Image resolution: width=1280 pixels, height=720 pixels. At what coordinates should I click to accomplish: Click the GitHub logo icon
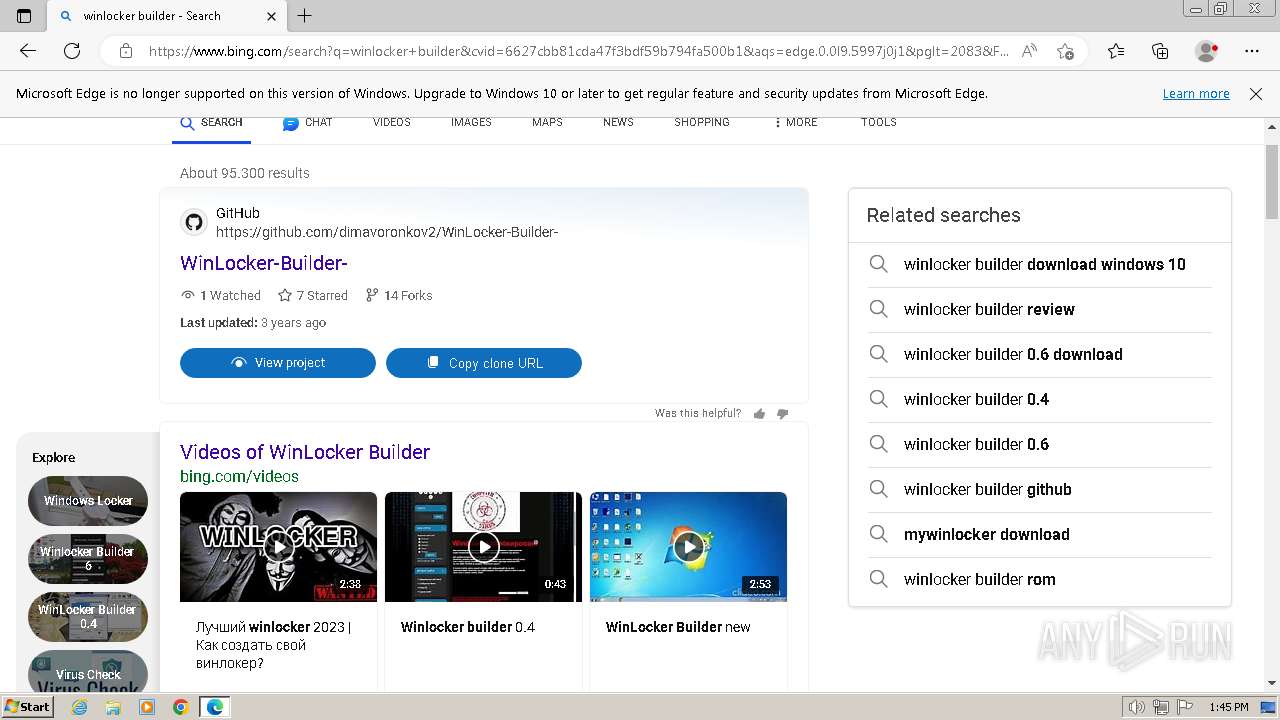(x=194, y=222)
